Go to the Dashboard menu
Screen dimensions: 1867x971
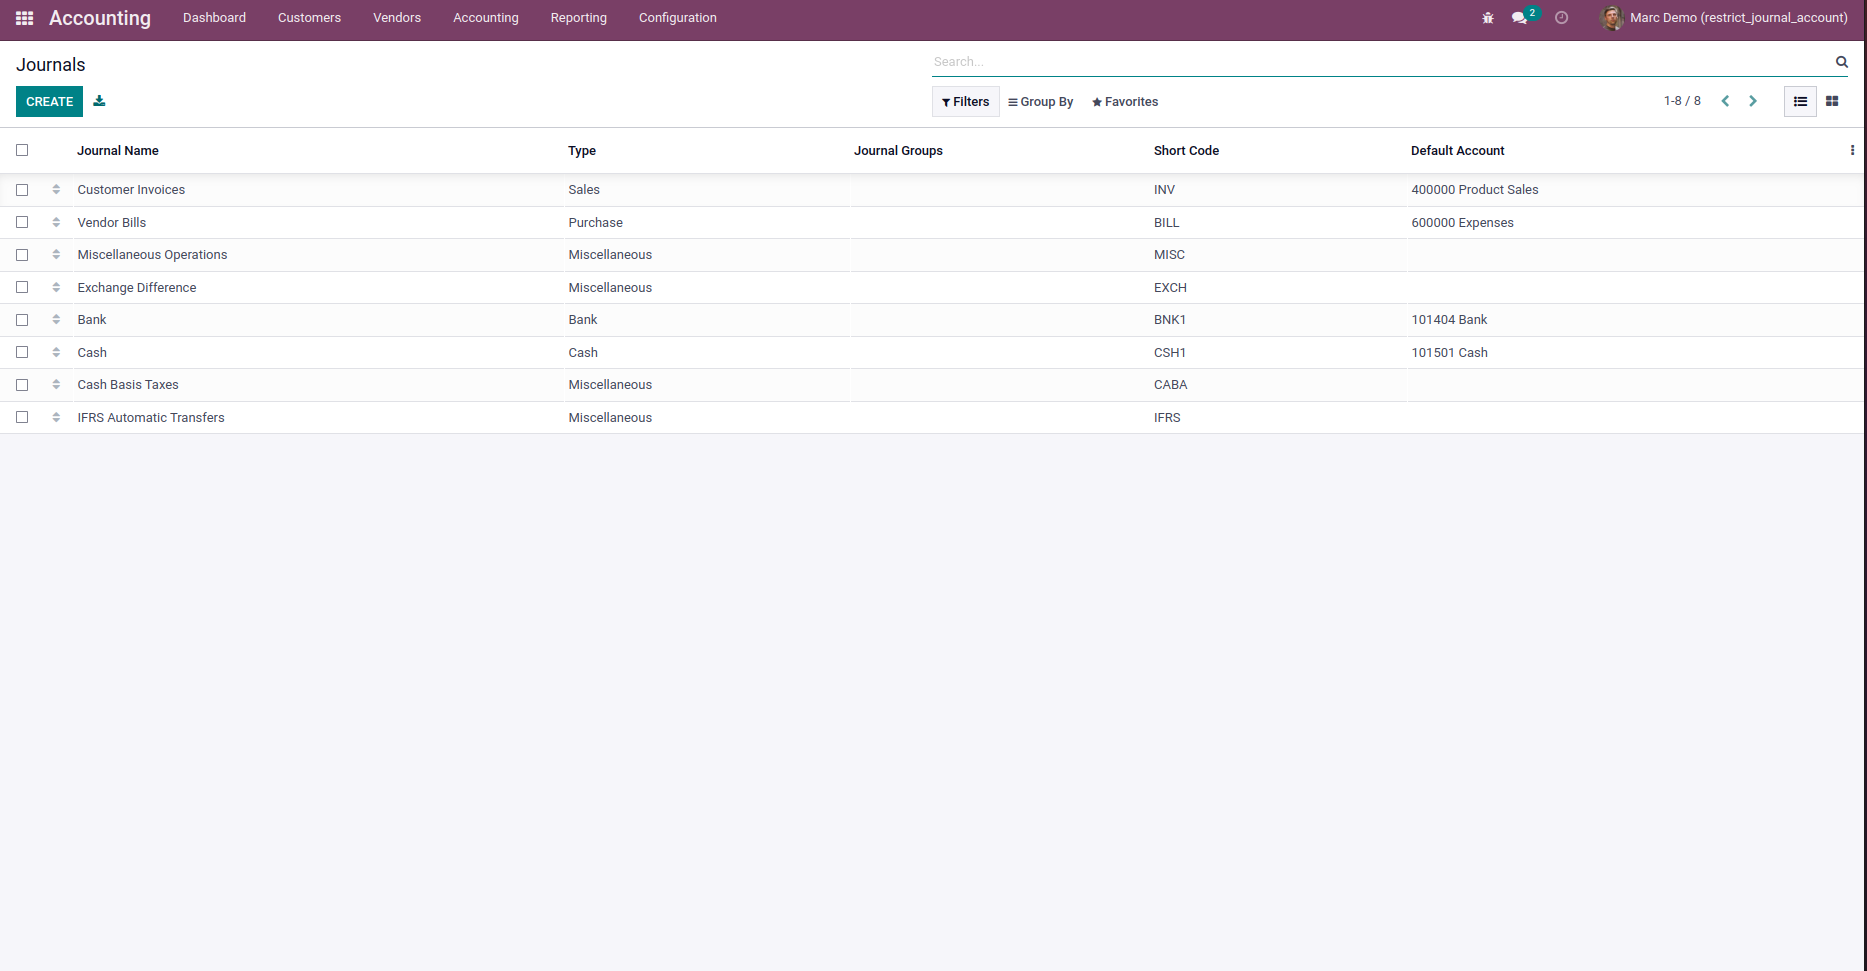click(214, 18)
